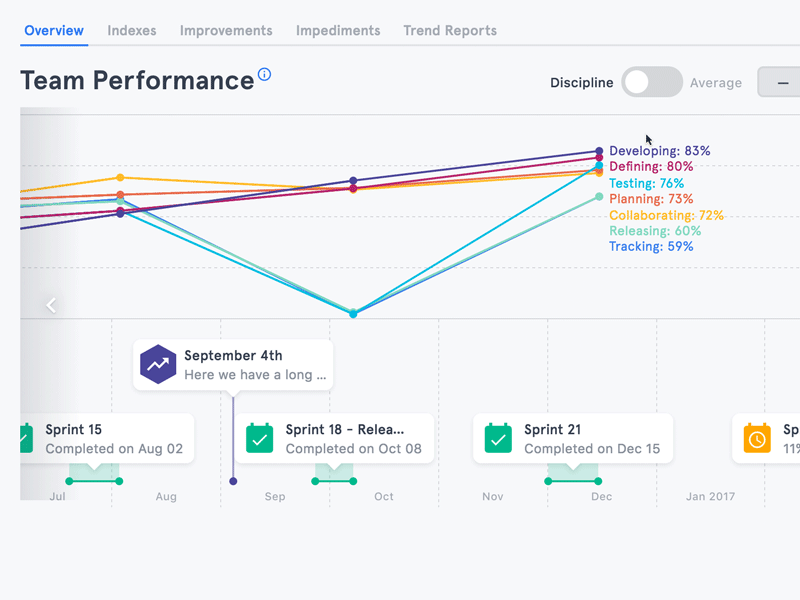Open the Trend Reports tab
Viewport: 800px width, 600px height.
click(x=449, y=31)
